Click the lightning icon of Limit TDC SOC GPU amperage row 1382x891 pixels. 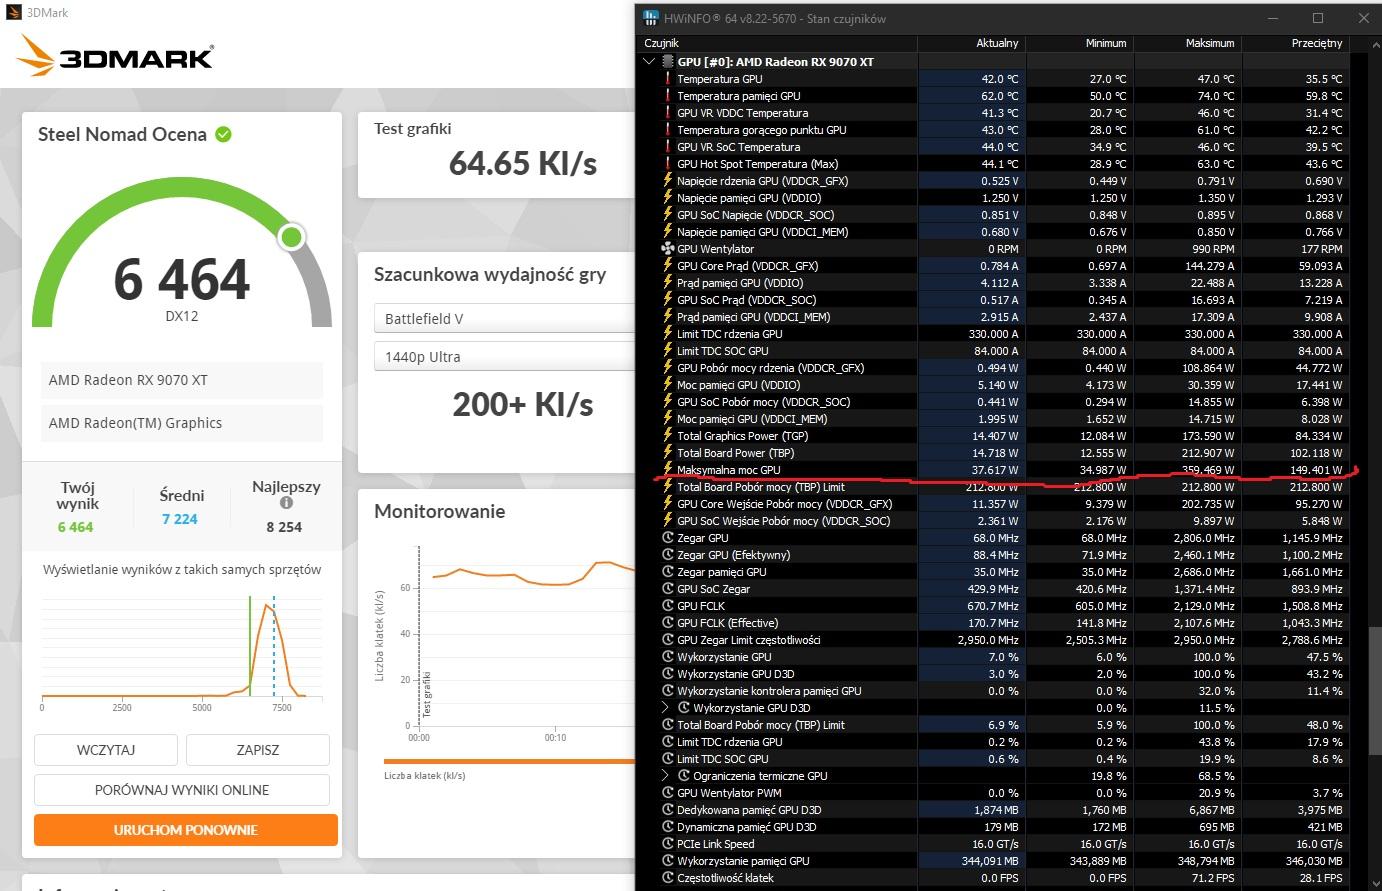pos(668,351)
